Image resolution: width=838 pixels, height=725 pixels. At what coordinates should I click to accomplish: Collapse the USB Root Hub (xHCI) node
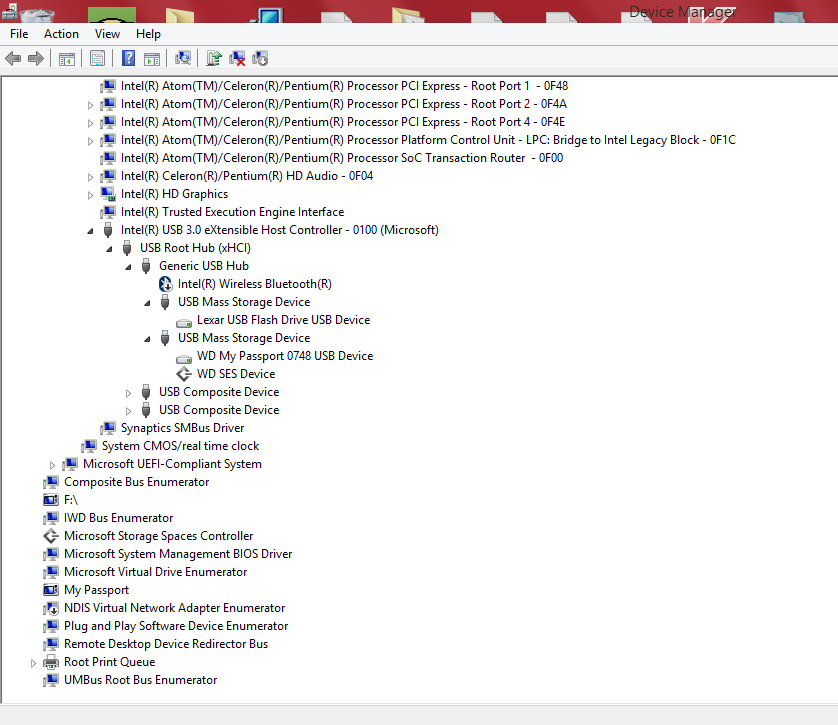110,250
